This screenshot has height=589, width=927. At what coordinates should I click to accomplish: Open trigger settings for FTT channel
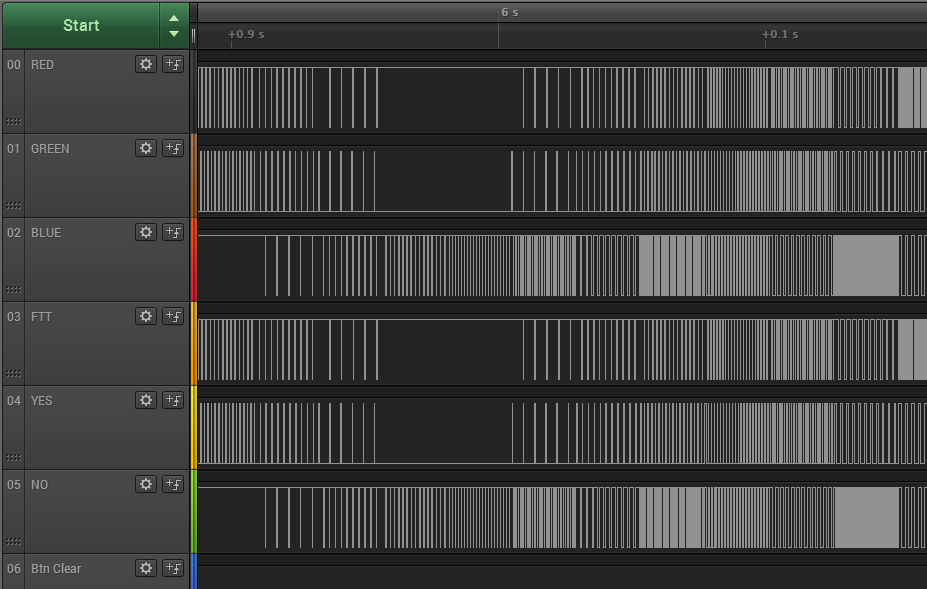coord(173,316)
